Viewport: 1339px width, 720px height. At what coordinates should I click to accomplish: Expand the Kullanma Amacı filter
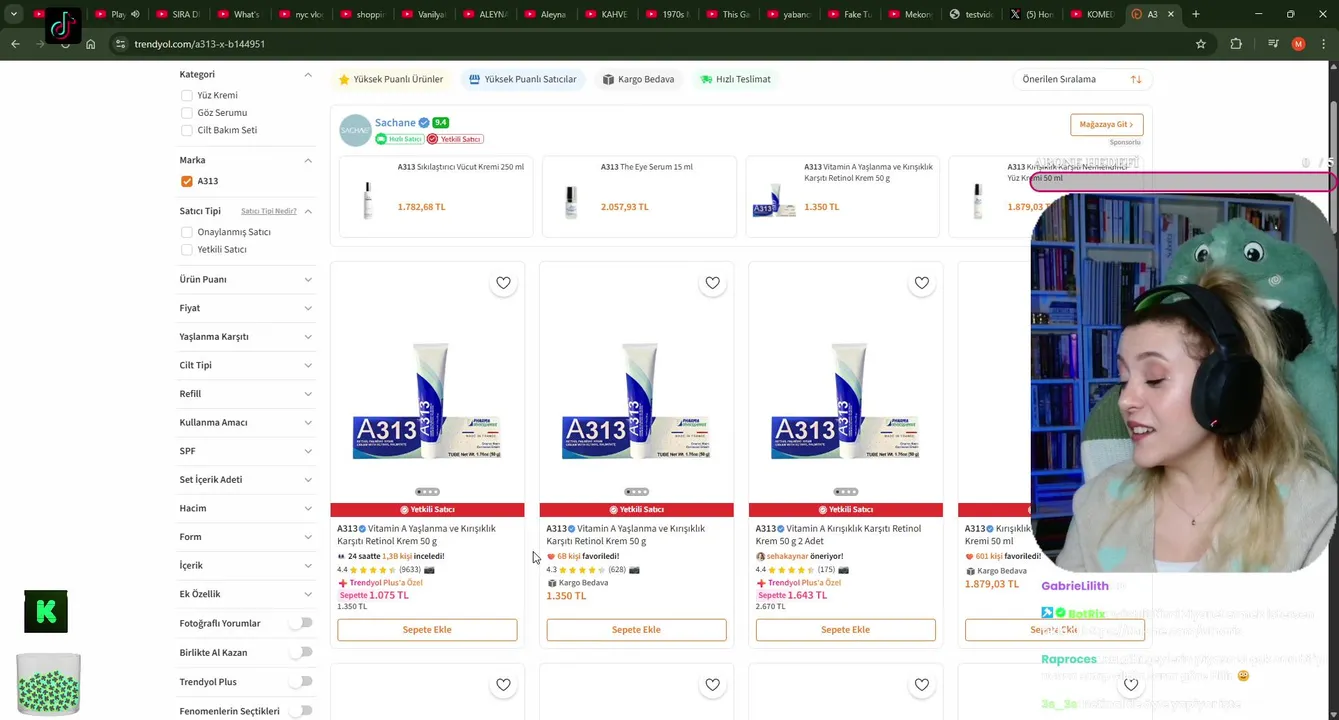(246, 422)
